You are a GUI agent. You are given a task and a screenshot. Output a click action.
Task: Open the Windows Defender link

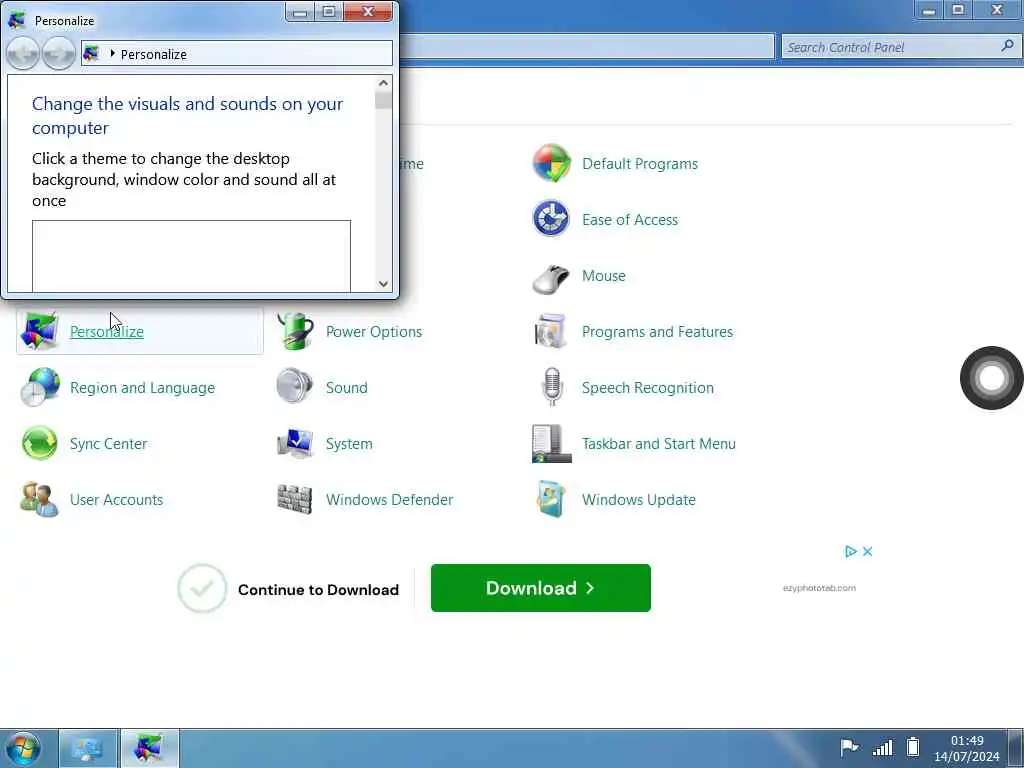pos(389,500)
